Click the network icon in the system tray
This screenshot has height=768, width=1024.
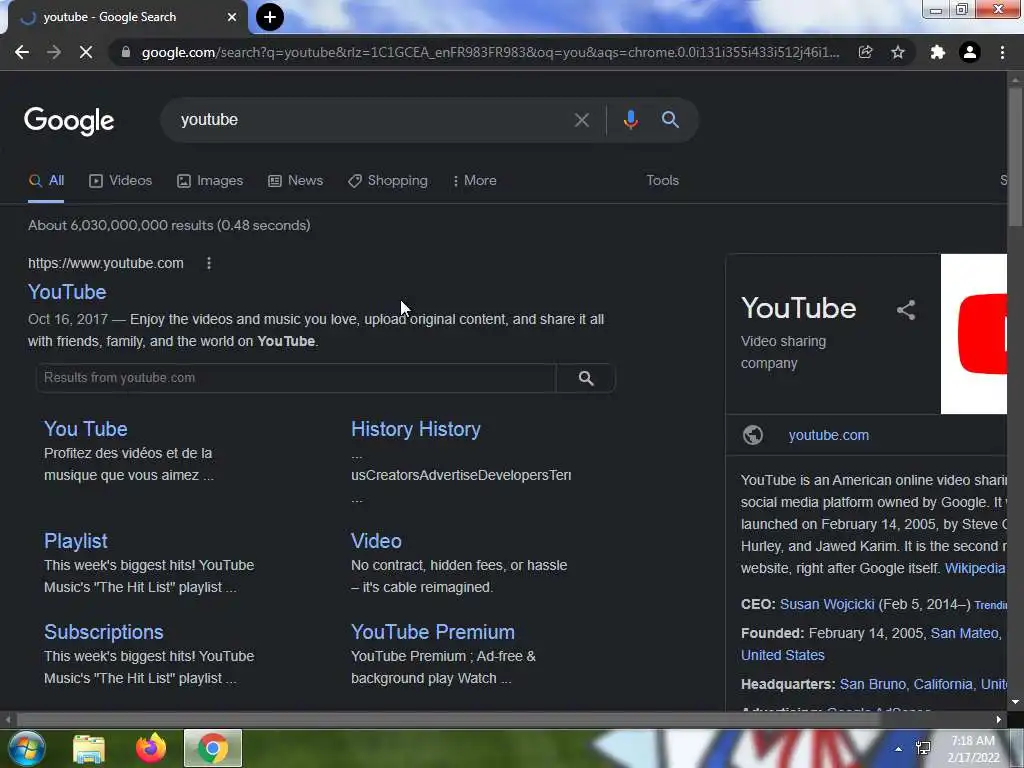(923, 748)
